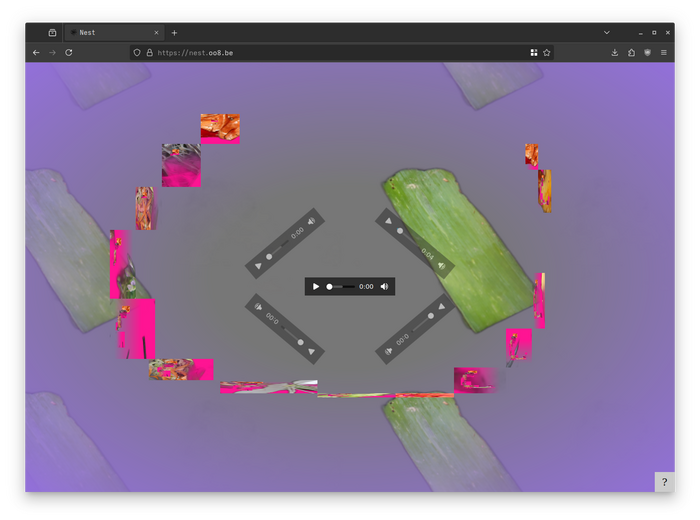Click the icon left of the Nest tab

(x=52, y=33)
